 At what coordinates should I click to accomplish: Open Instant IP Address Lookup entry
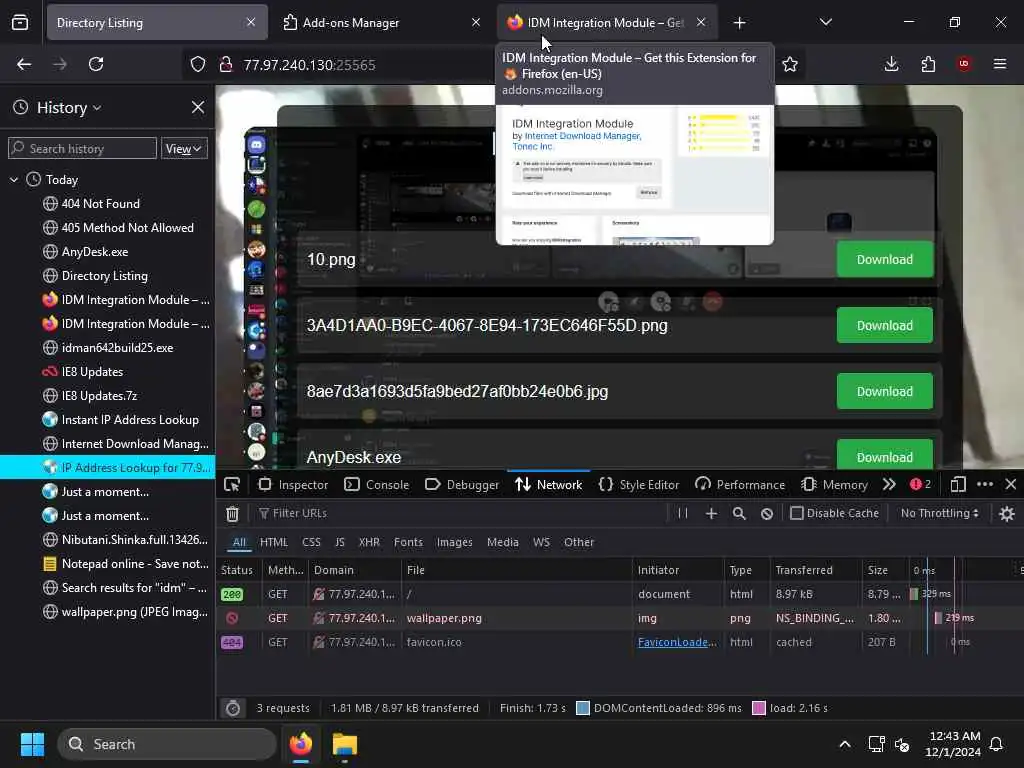point(130,419)
